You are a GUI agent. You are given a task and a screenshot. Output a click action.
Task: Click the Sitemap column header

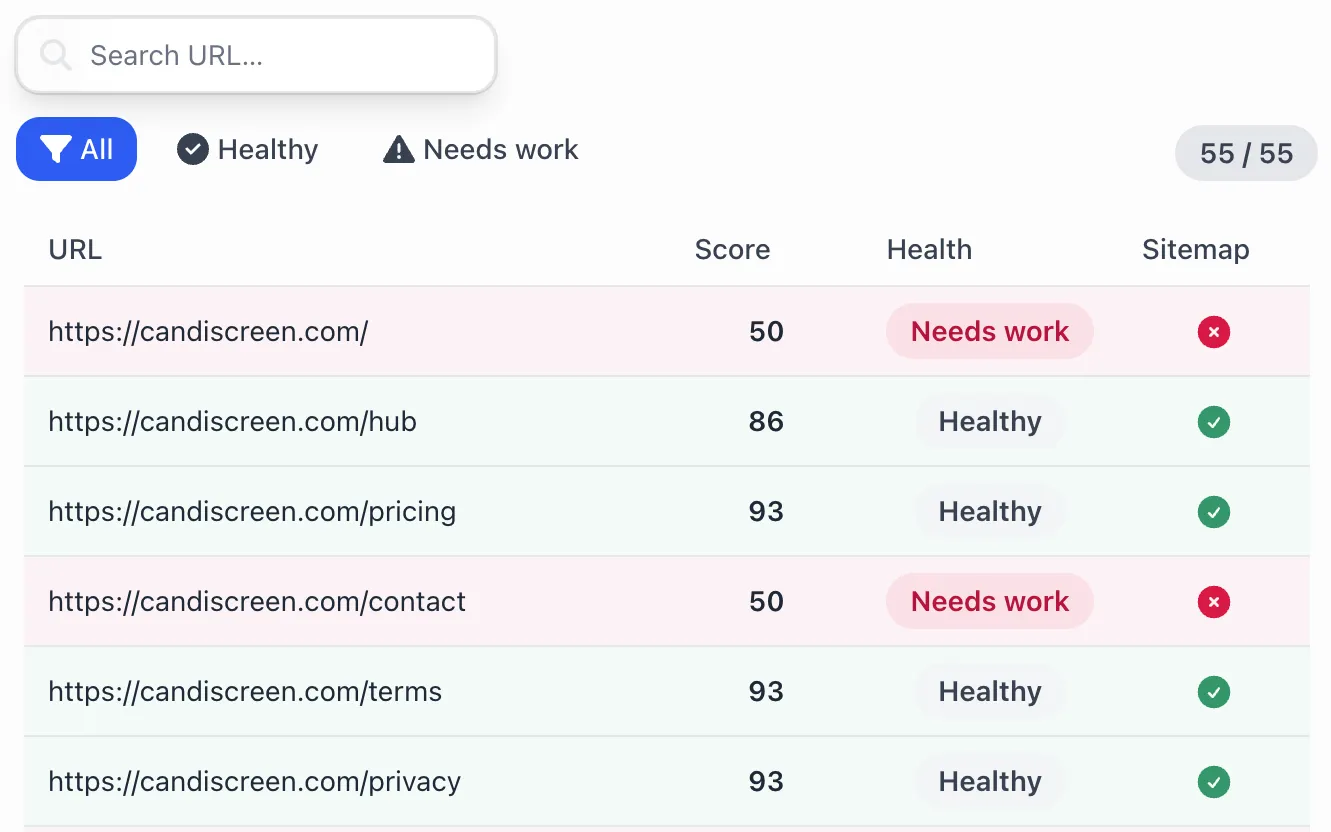1195,250
